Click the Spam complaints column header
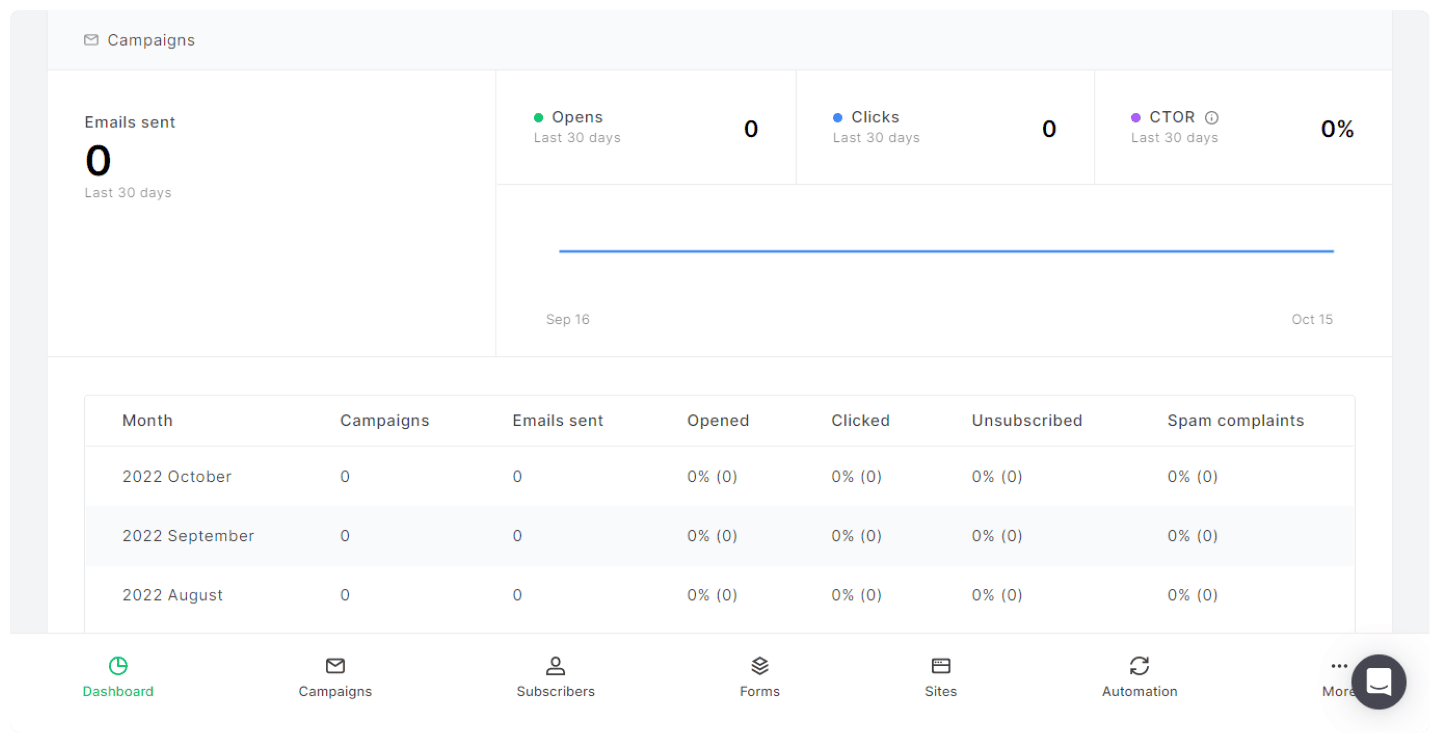 point(1236,421)
